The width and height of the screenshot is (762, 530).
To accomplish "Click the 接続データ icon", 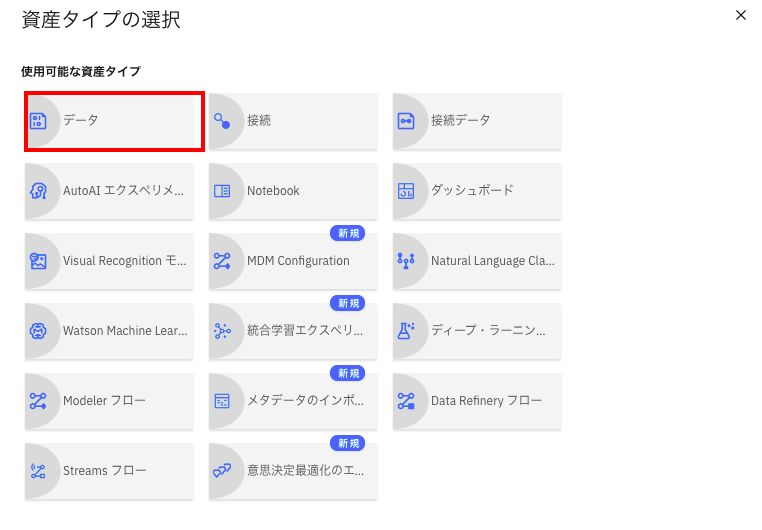I will pos(406,121).
